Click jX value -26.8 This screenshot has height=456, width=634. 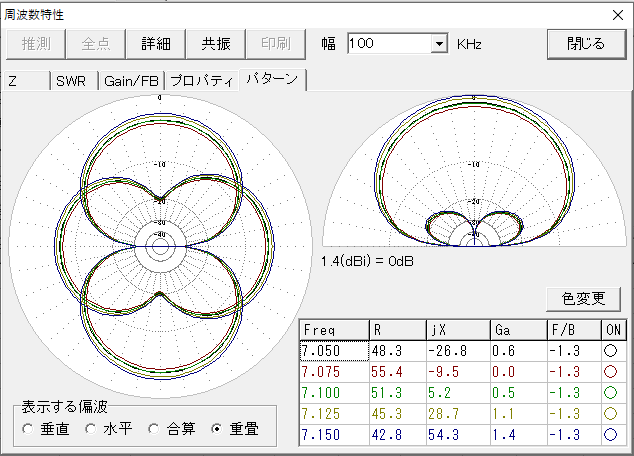coord(458,350)
